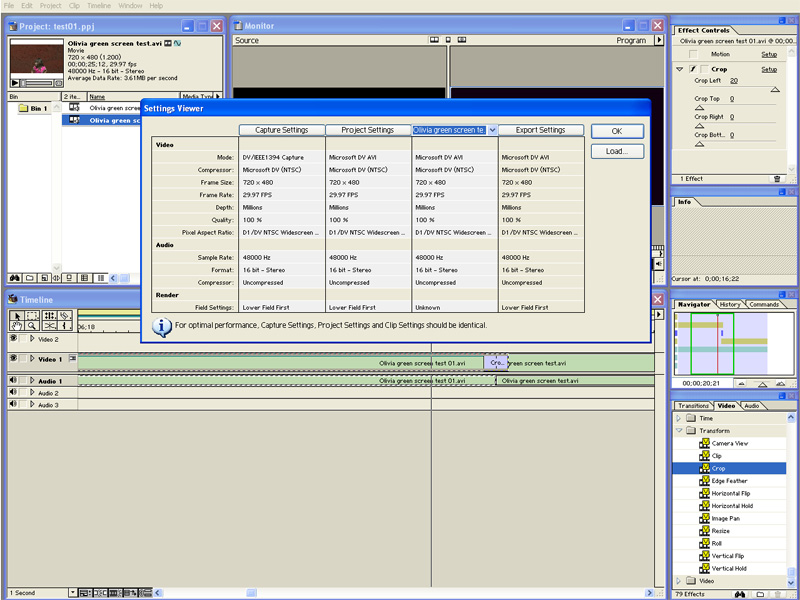Select the In Point tool
The image size is (800, 600).
(65, 326)
